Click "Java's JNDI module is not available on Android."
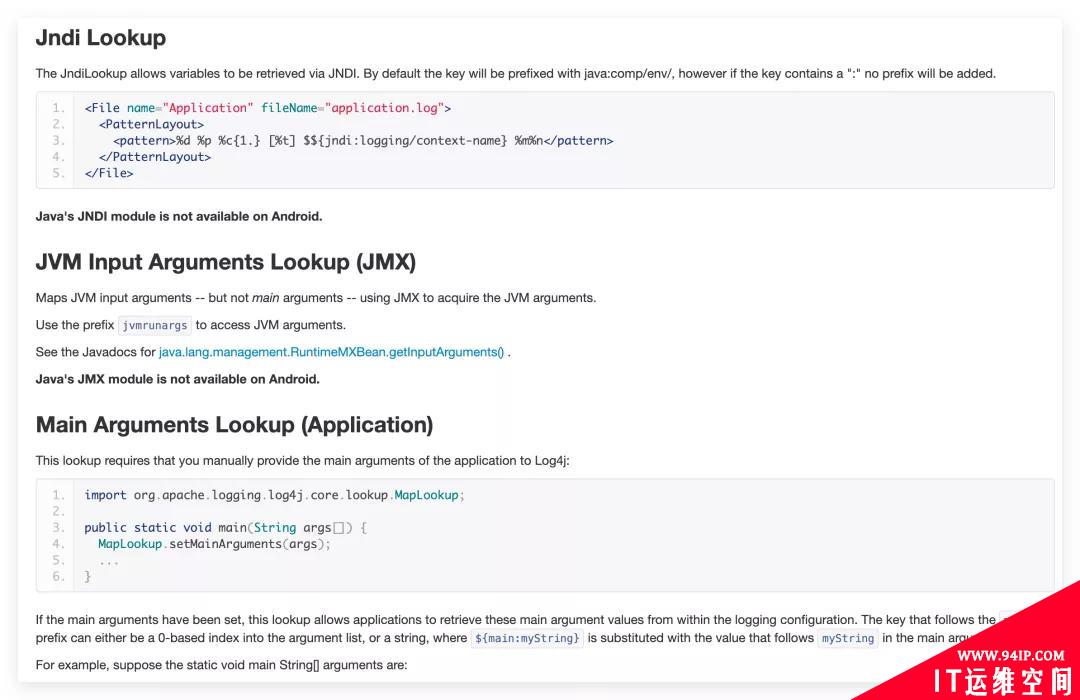The height and width of the screenshot is (700, 1080). (x=179, y=216)
